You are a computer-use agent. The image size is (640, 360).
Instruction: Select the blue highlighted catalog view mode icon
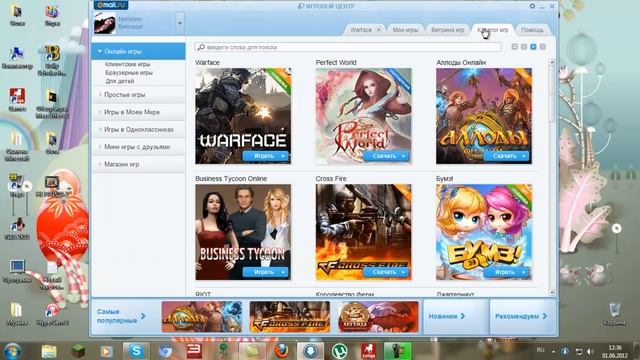click(533, 47)
